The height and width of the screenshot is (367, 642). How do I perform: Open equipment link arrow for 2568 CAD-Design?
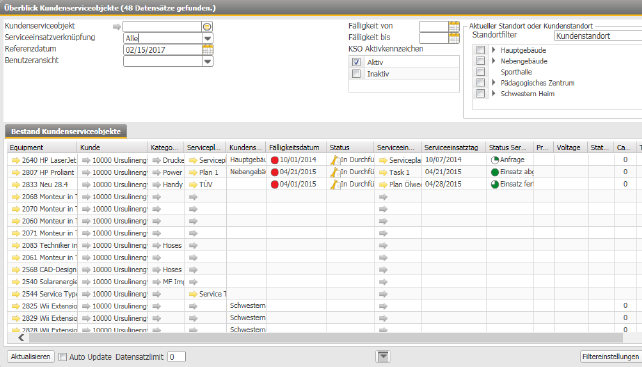click(16, 270)
